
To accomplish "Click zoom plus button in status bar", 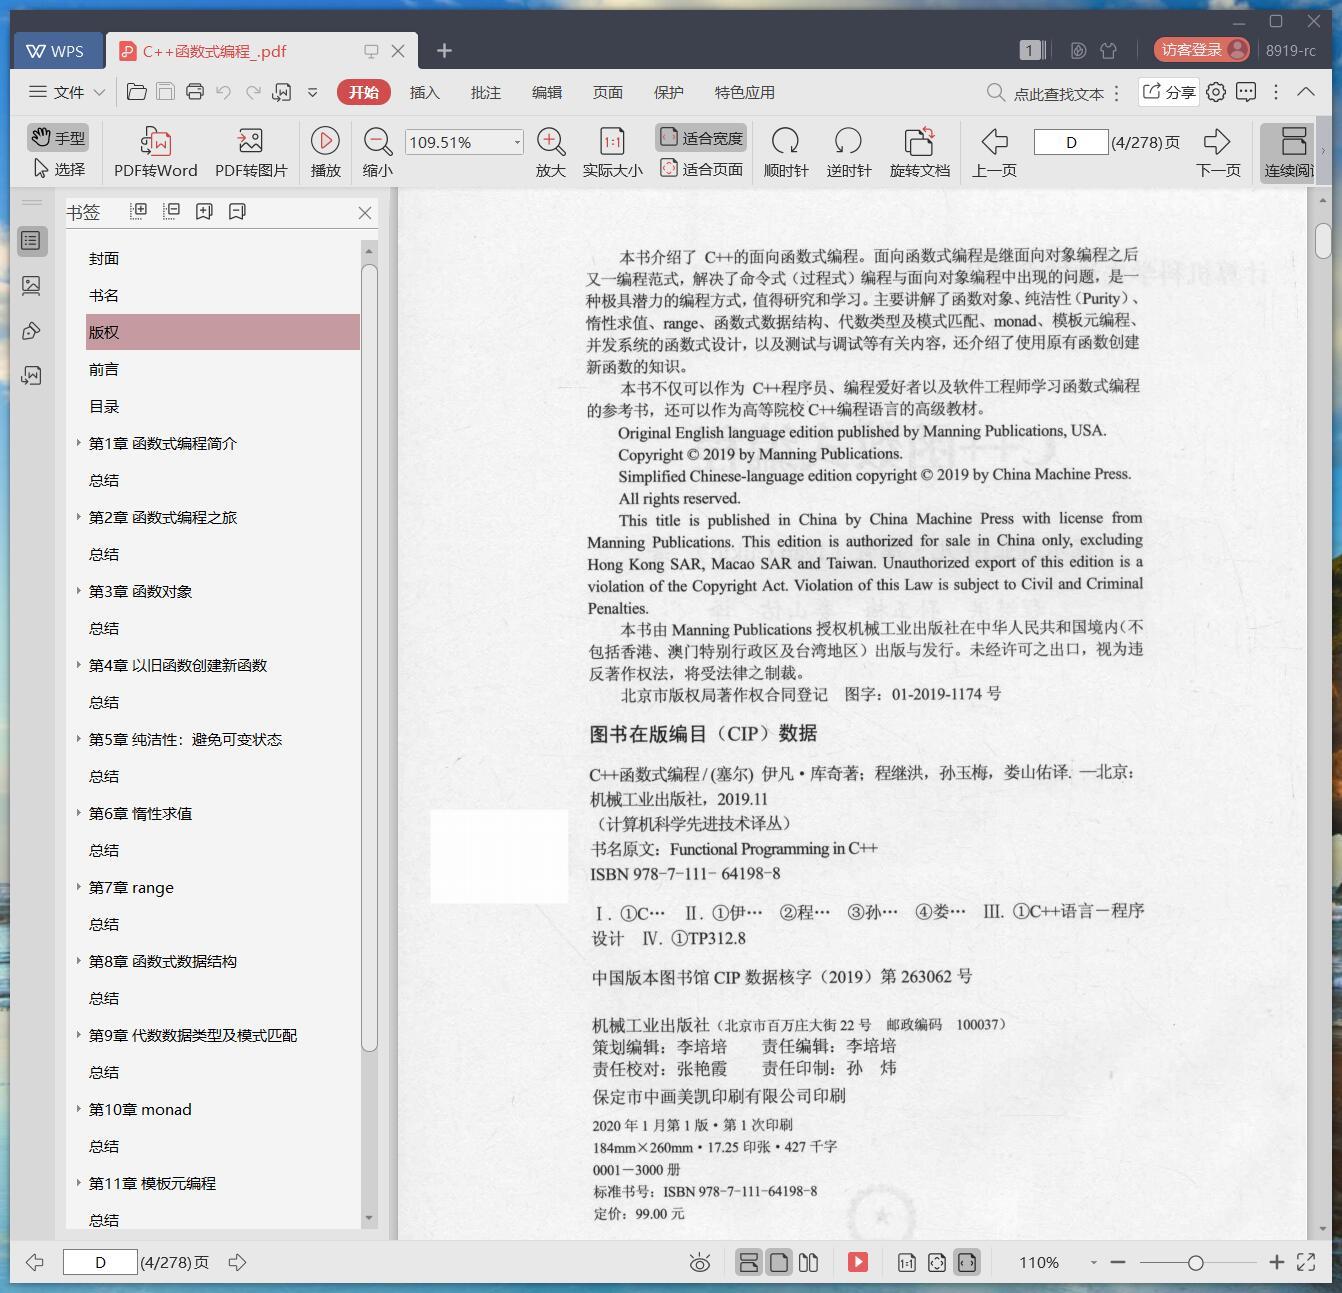I will 1276,1263.
